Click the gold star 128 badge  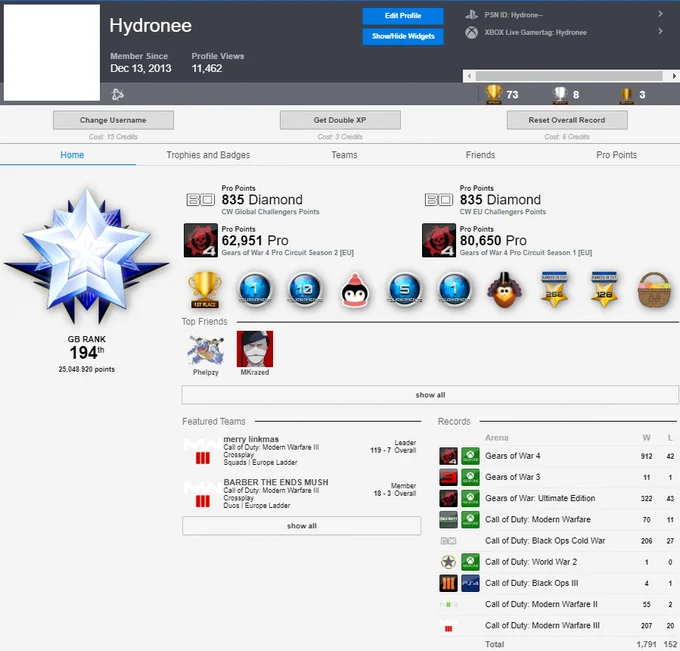(x=604, y=289)
